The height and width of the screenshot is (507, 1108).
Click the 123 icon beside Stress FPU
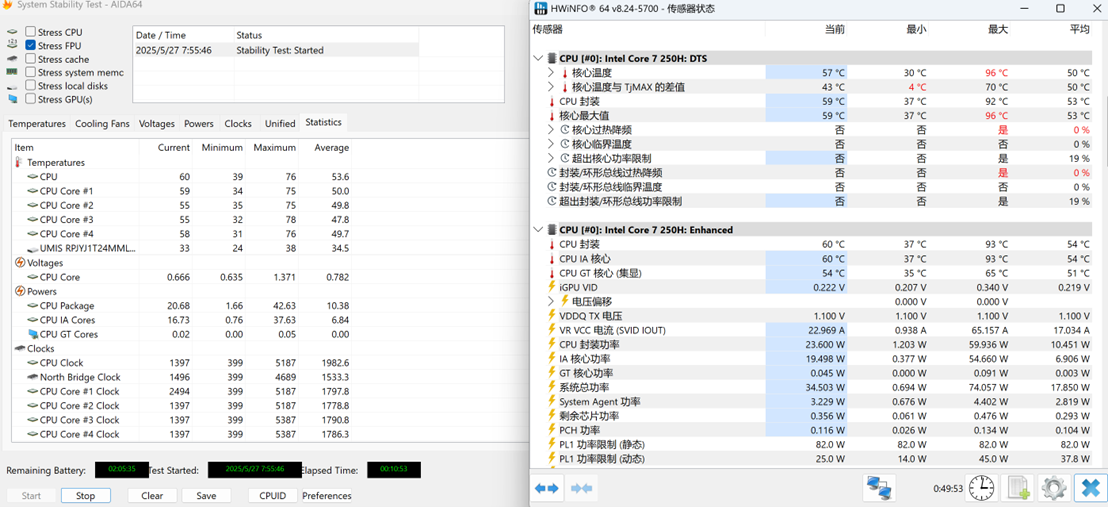(x=12, y=45)
